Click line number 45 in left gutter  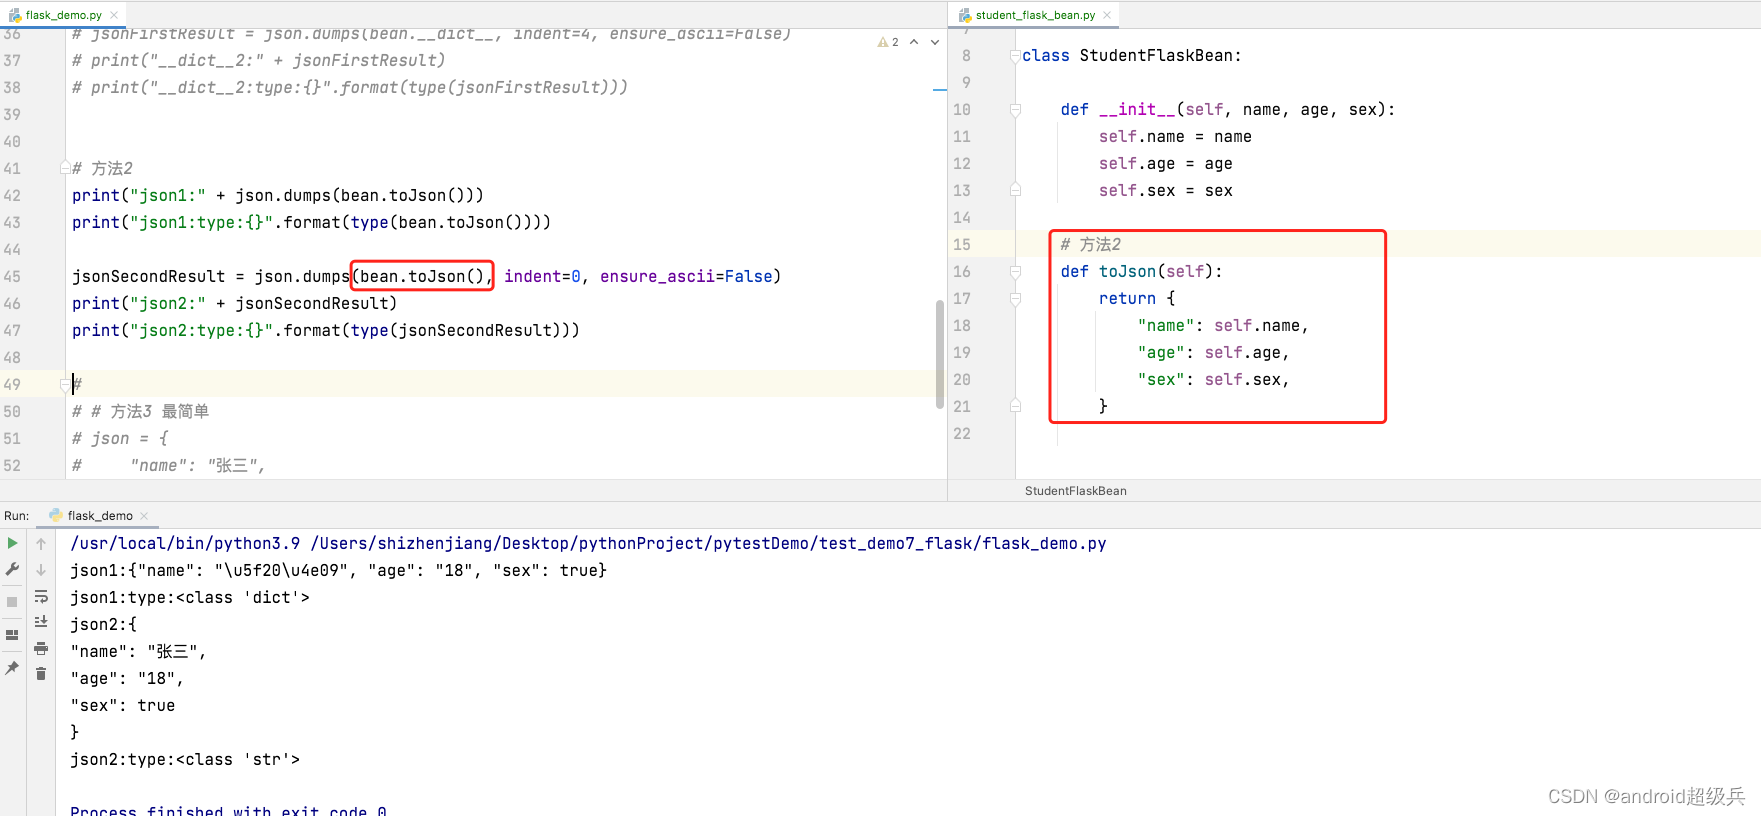coord(12,276)
